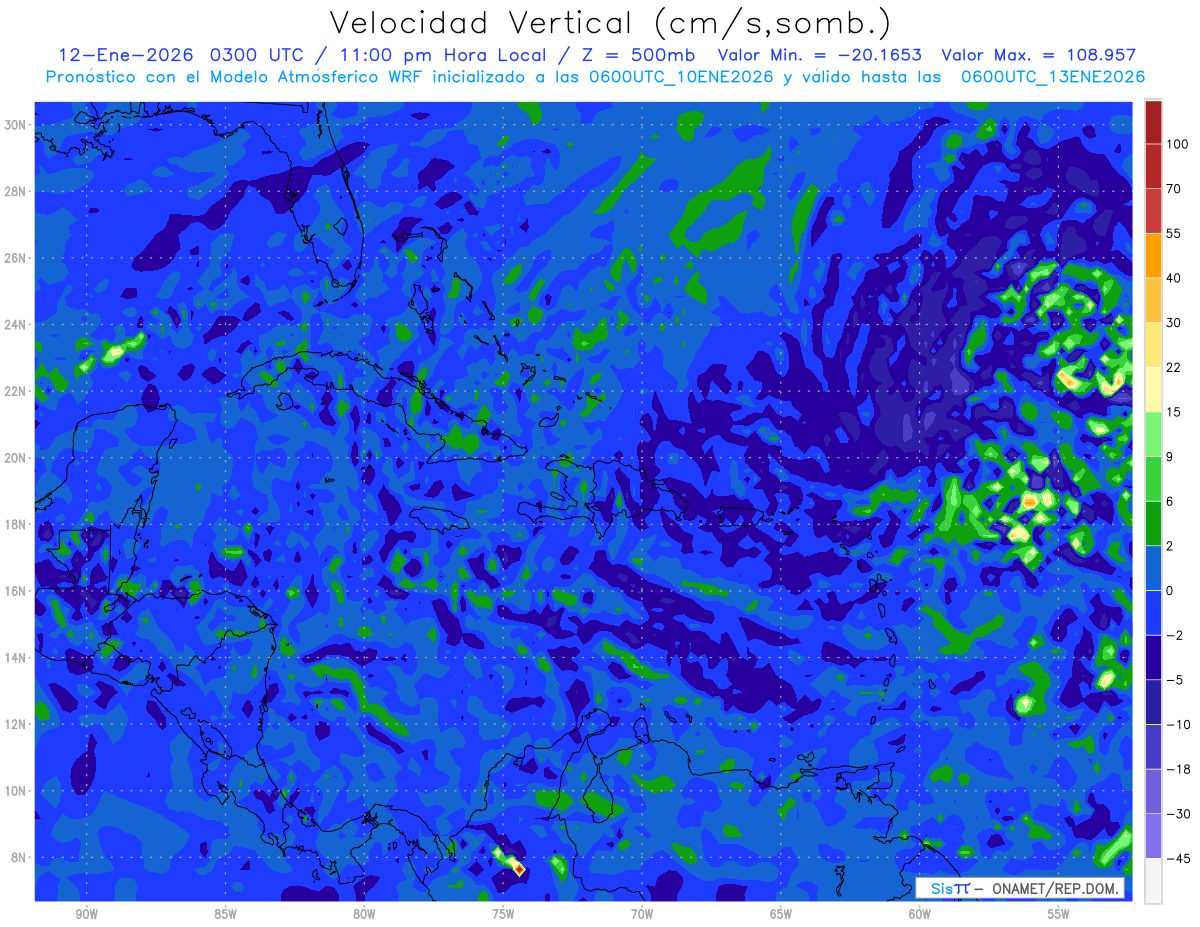Click the 8N latitude axis label
The height and width of the screenshot is (927, 1200).
coord(20,858)
